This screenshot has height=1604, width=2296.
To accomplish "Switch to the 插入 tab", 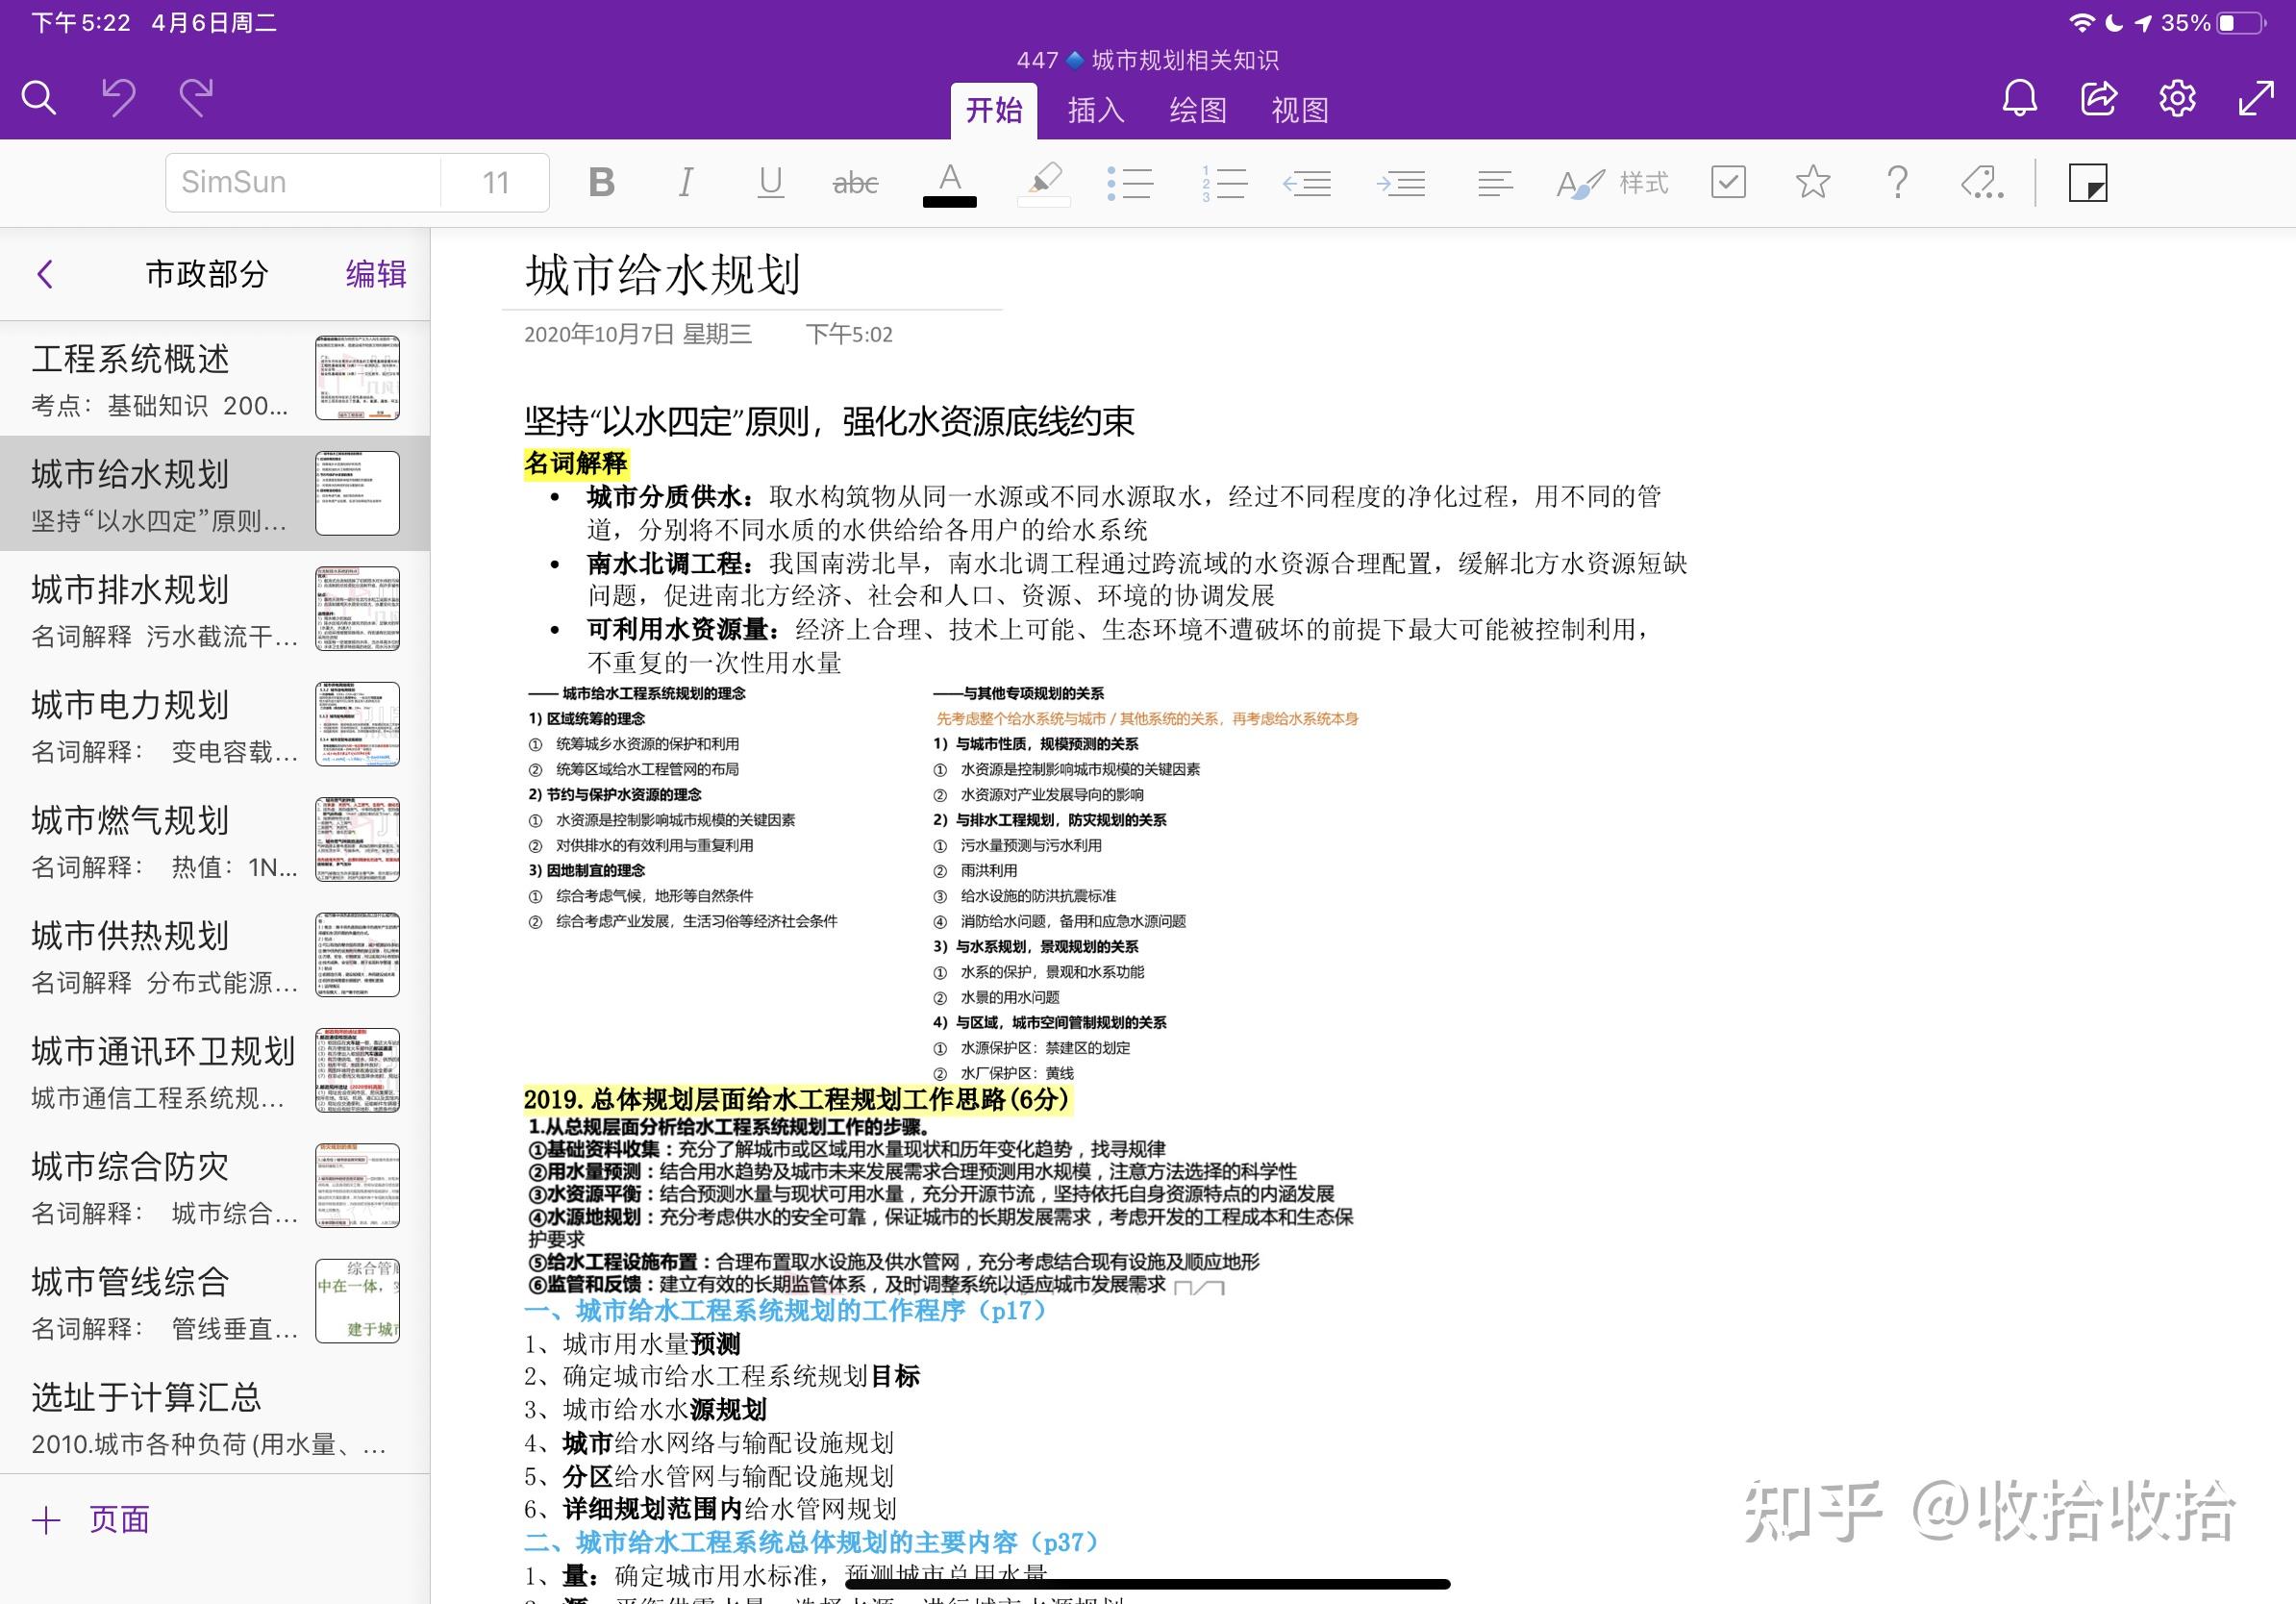I will tap(1096, 110).
